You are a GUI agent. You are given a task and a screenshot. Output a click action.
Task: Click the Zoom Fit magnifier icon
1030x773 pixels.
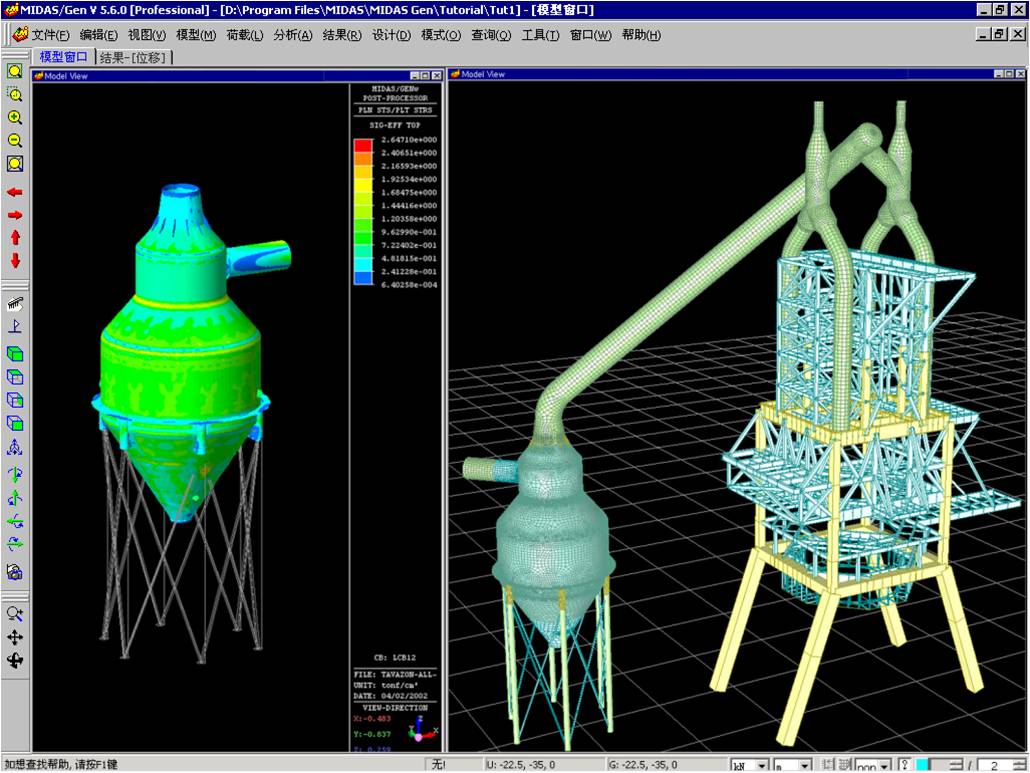14,71
